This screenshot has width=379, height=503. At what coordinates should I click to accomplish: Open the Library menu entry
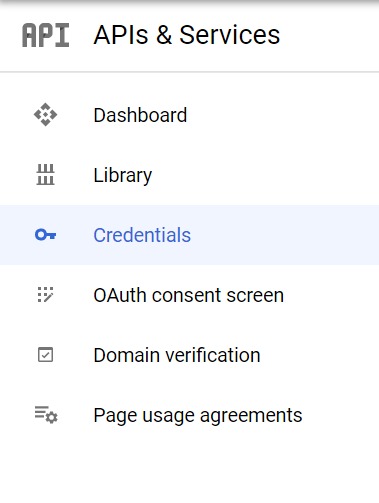[189, 175]
